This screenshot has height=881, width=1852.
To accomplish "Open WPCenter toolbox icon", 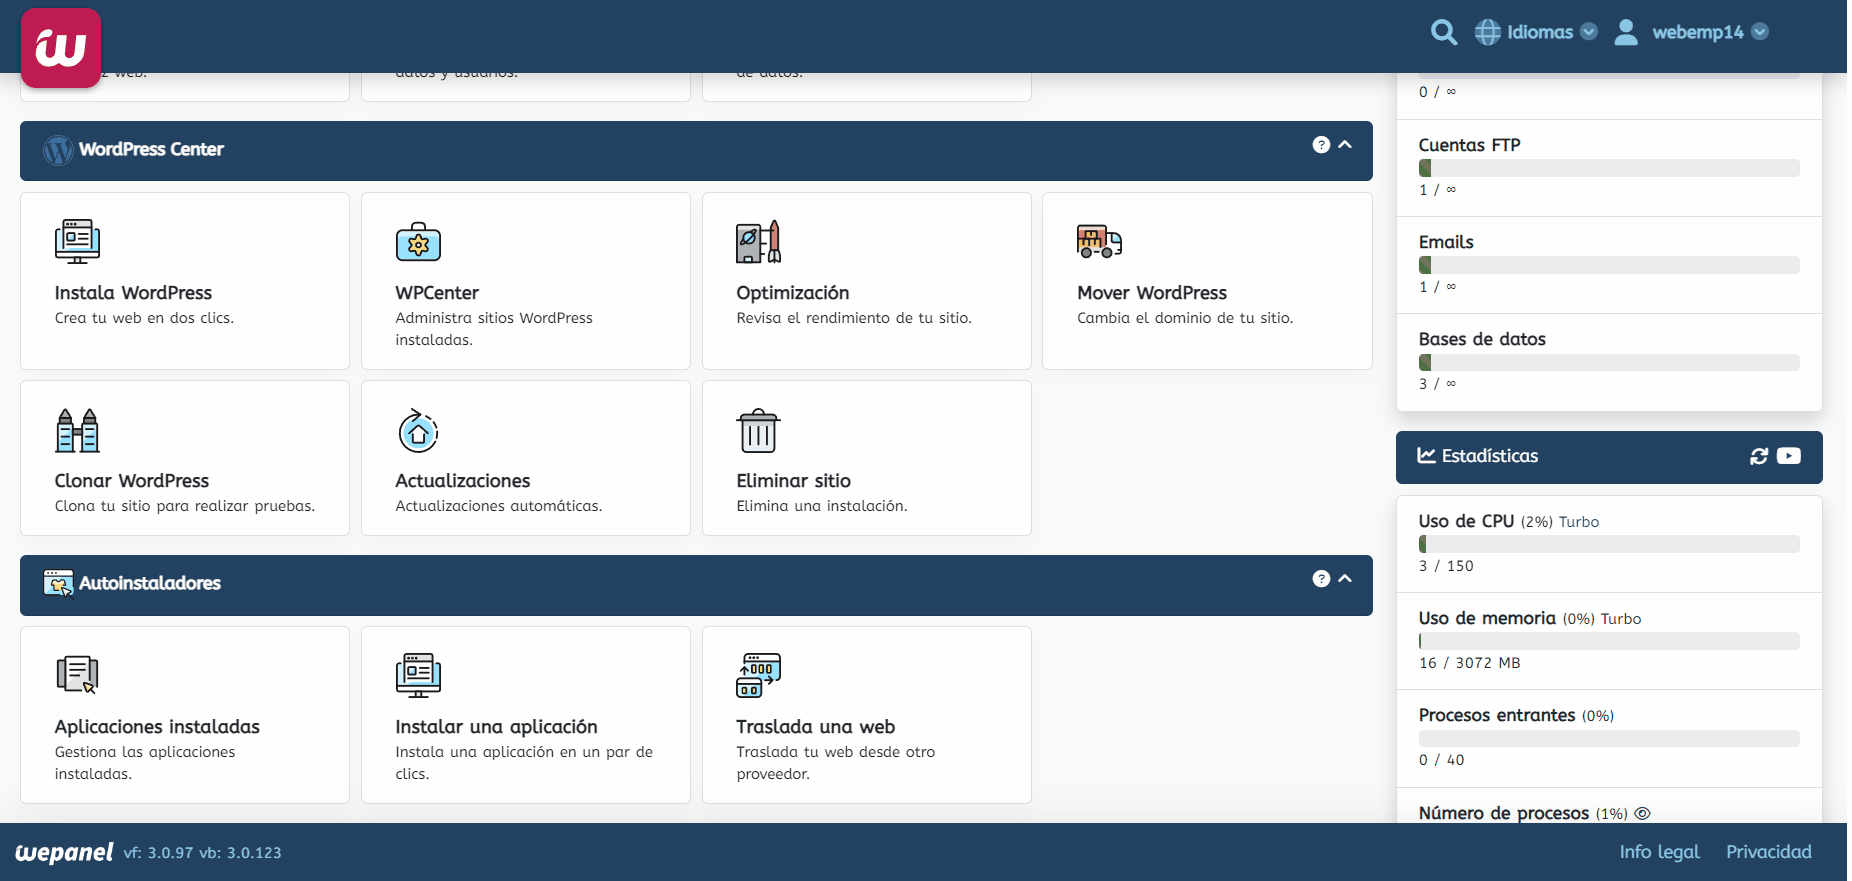I will point(418,241).
